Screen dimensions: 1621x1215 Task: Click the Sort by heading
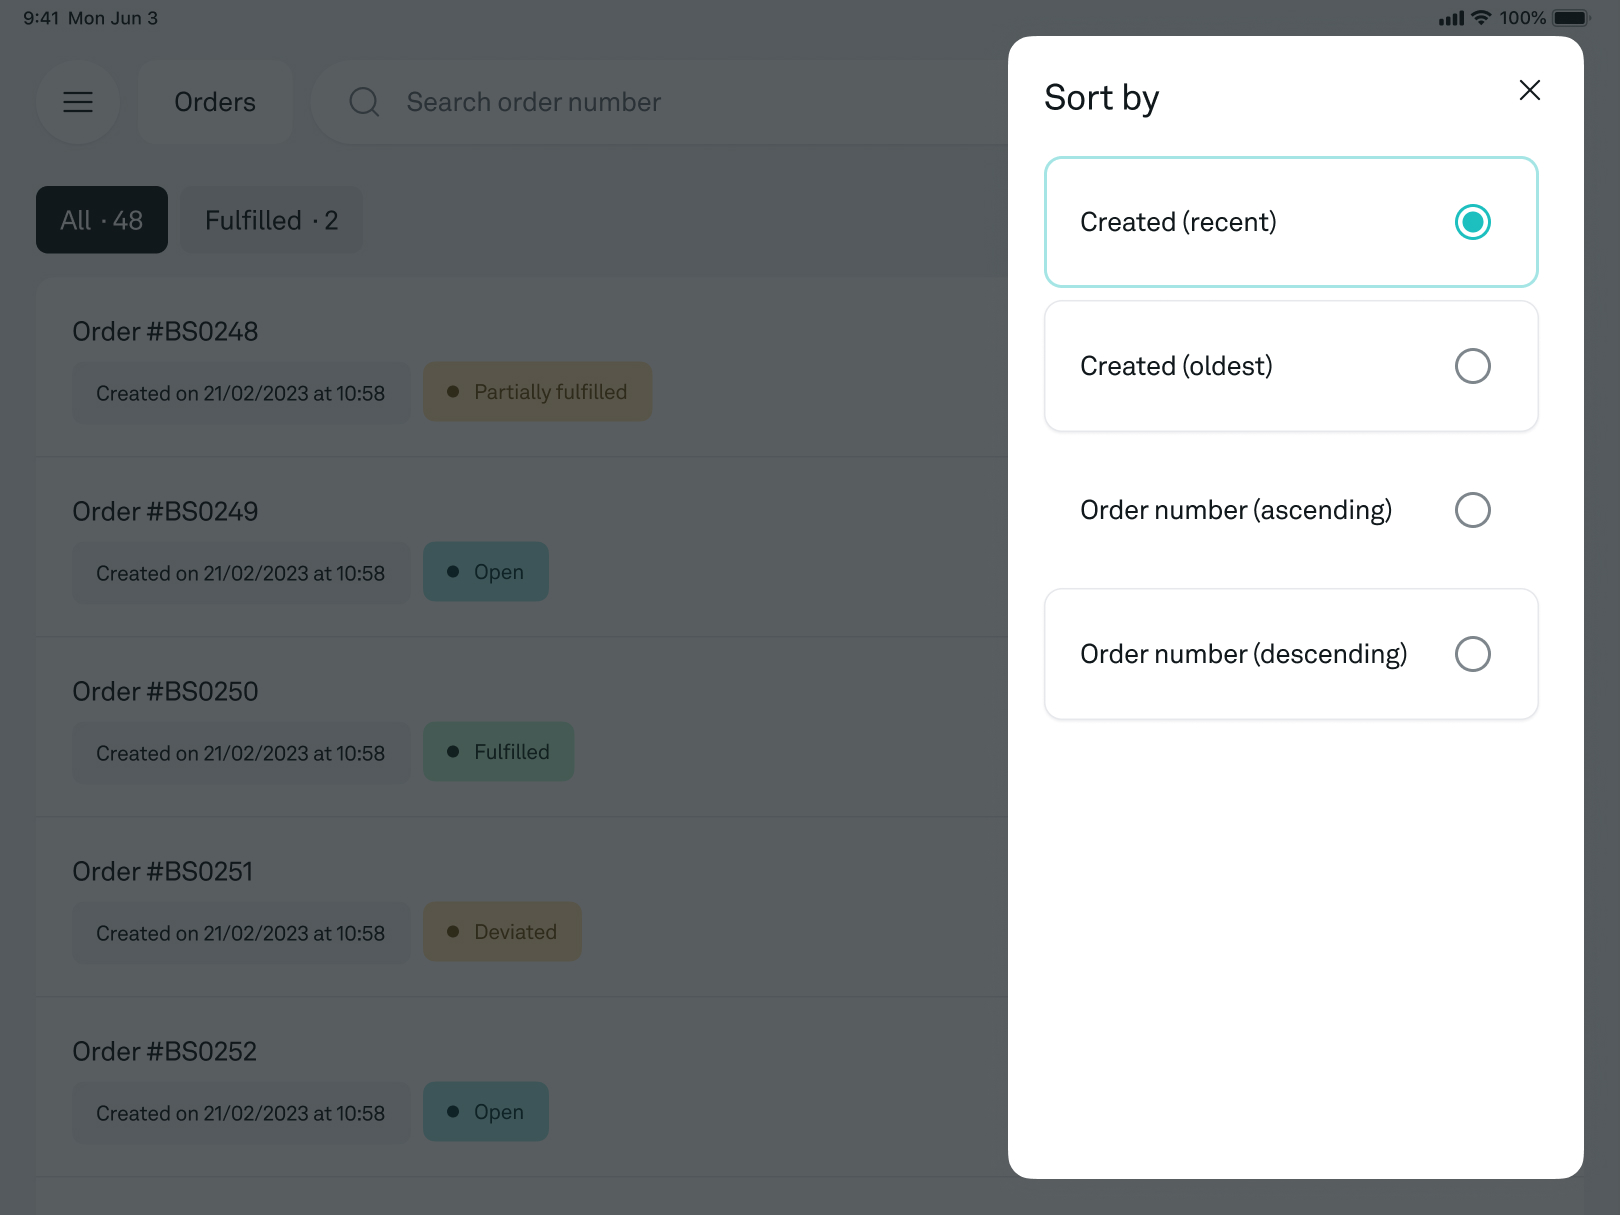coord(1101,98)
